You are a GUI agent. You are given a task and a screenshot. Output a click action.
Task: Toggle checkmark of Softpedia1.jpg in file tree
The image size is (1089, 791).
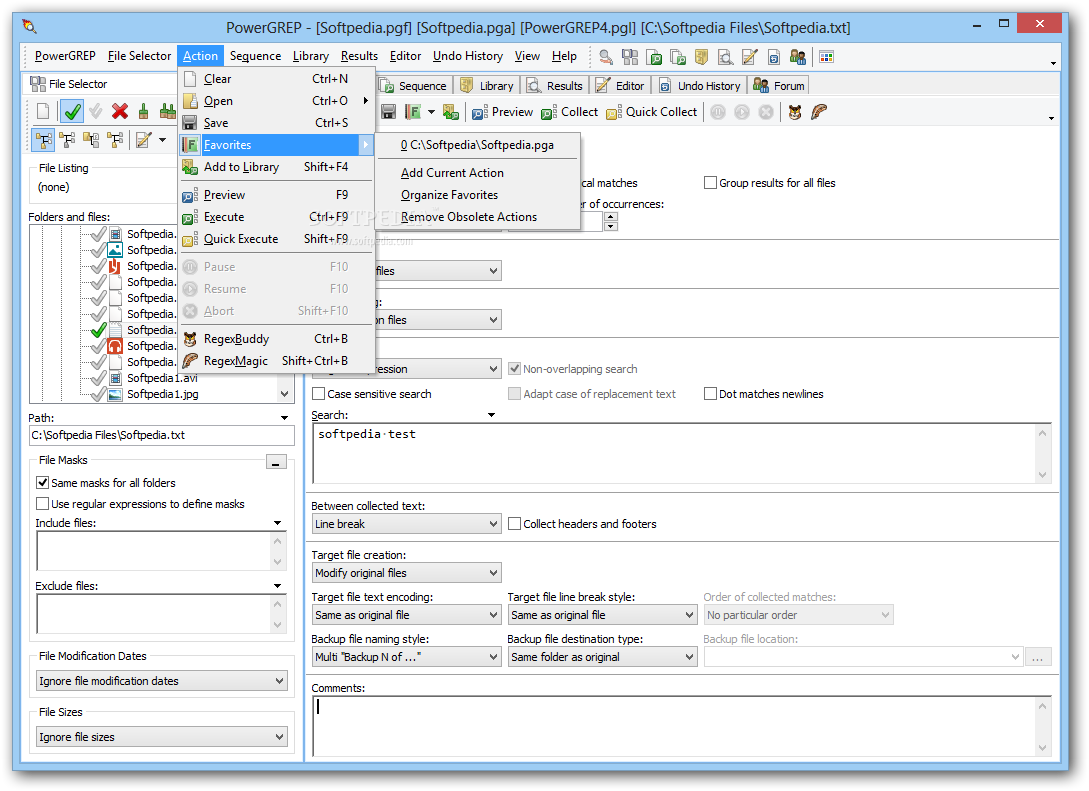coord(98,394)
